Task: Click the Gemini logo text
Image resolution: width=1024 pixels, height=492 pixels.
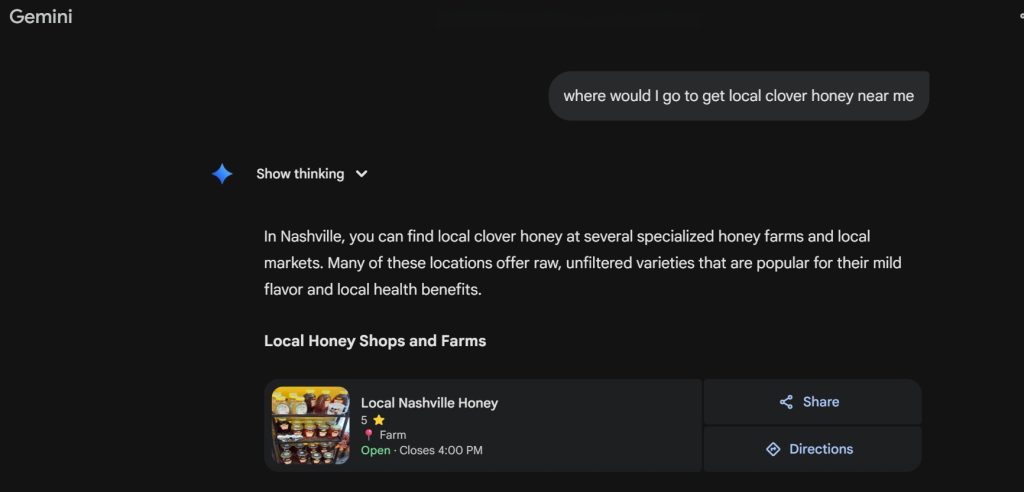Action: pyautogui.click(x=41, y=17)
